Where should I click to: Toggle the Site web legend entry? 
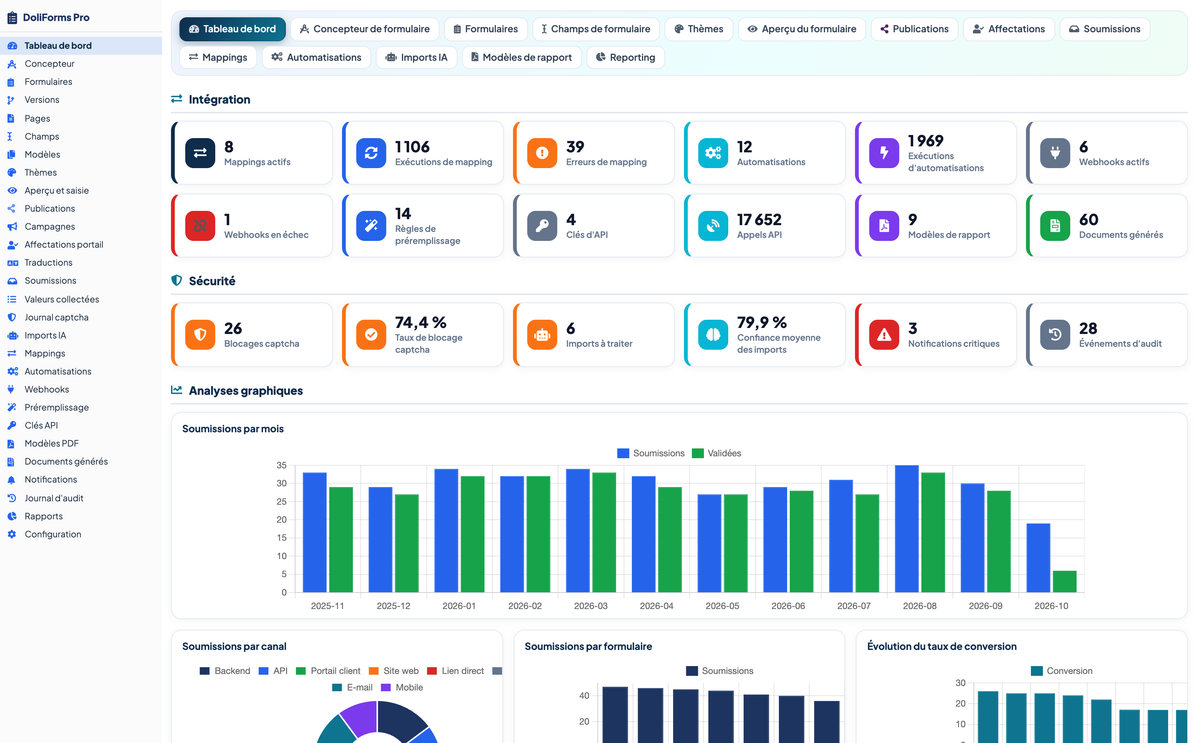pyautogui.click(x=394, y=671)
